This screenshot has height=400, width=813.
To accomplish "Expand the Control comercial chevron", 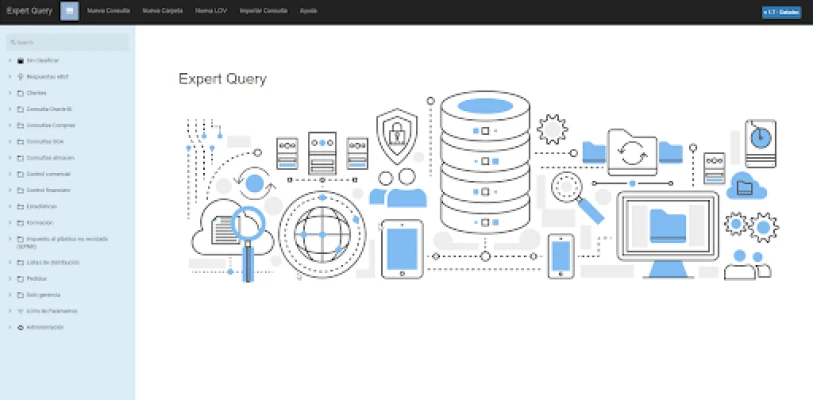I will tap(10, 173).
